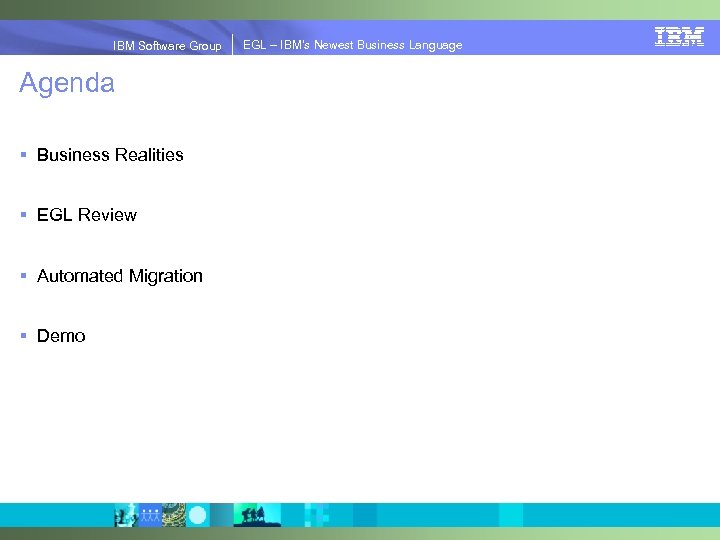Click the 'Agenda' slide title
This screenshot has height=540, width=720.
[x=67, y=83]
